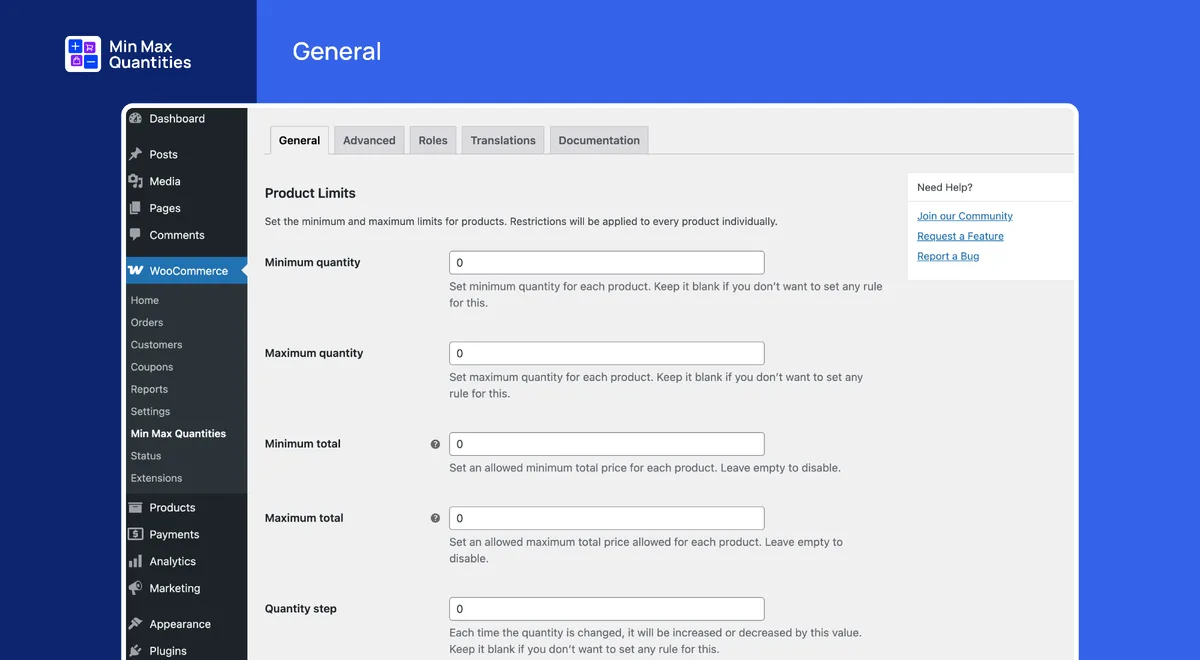Viewport: 1200px width, 660px height.
Task: Open the Extensions submenu item
Action: pyautogui.click(x=156, y=478)
